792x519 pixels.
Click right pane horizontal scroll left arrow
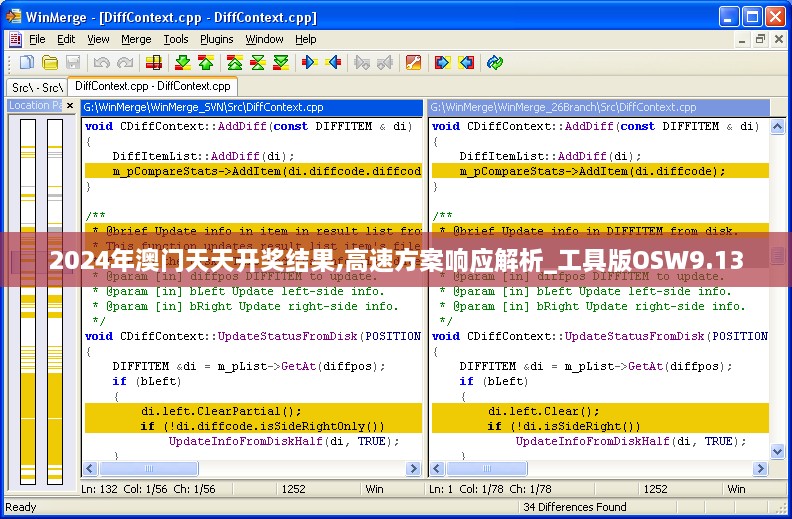pos(437,469)
